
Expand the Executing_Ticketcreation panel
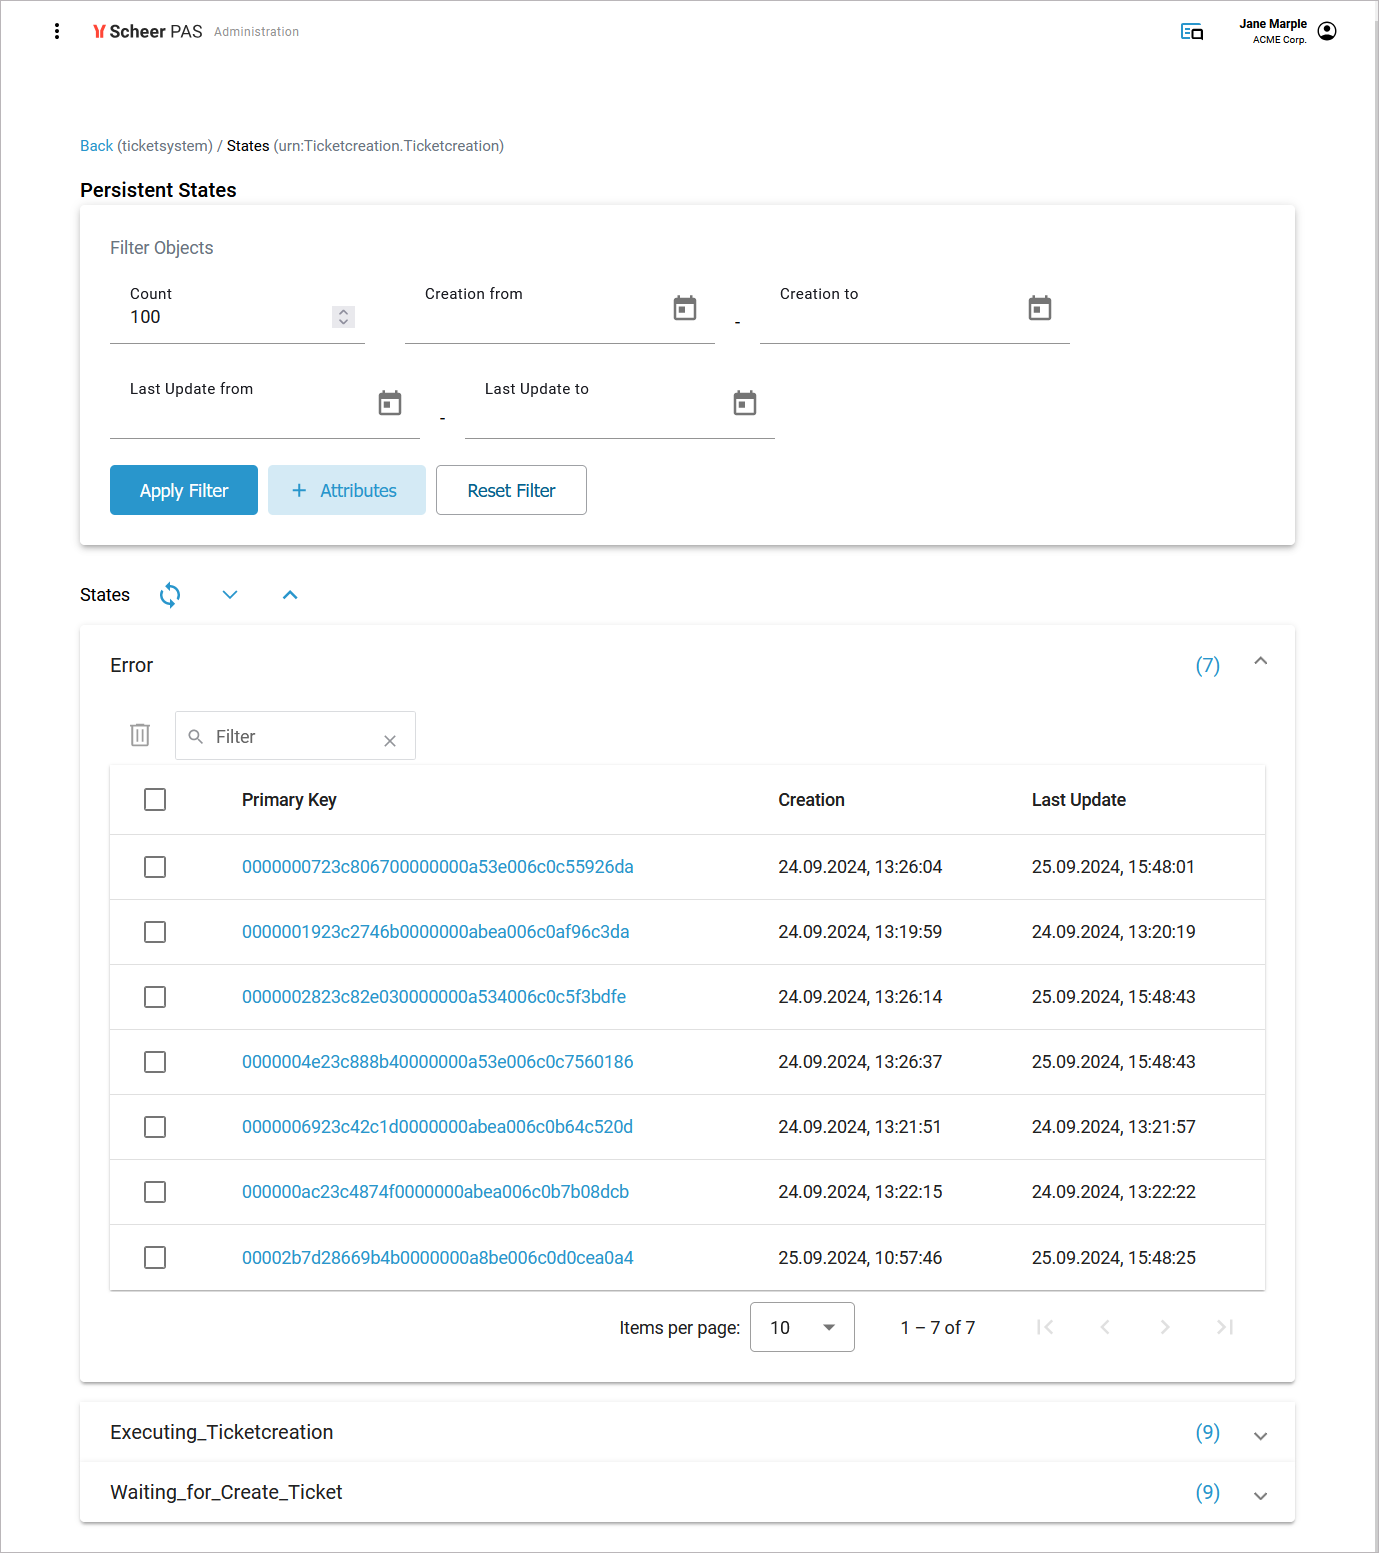1261,1436
